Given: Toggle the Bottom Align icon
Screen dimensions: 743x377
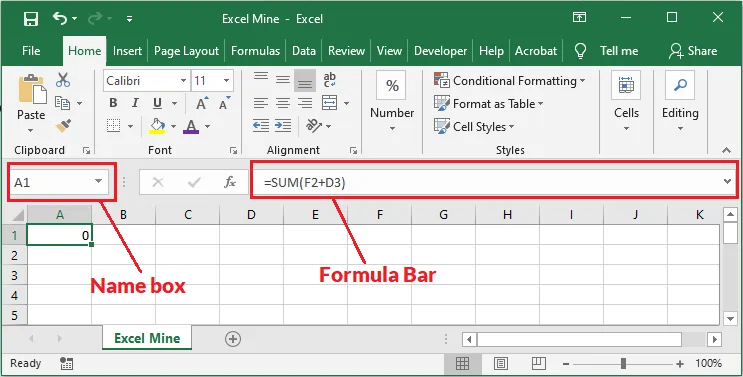Looking at the screenshot, I should pyautogui.click(x=305, y=81).
